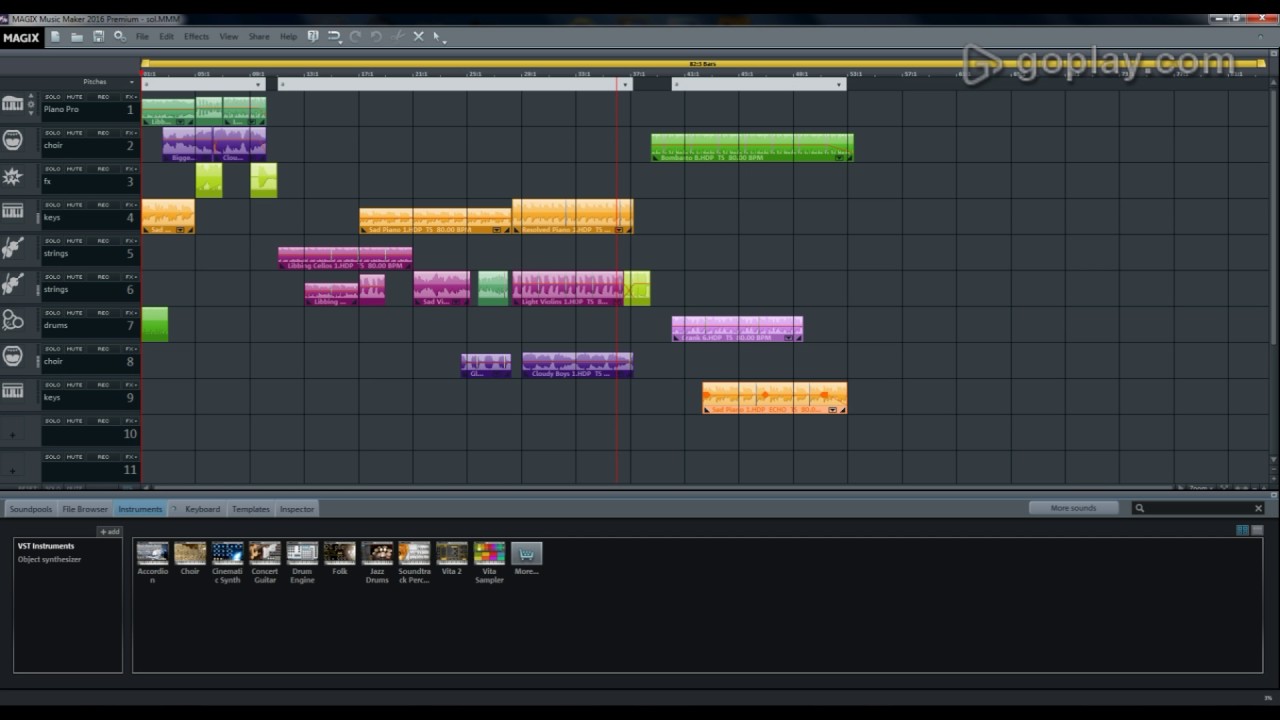1280x720 pixels.
Task: Click the Sad Piano orange clip on track 9
Action: pos(775,398)
